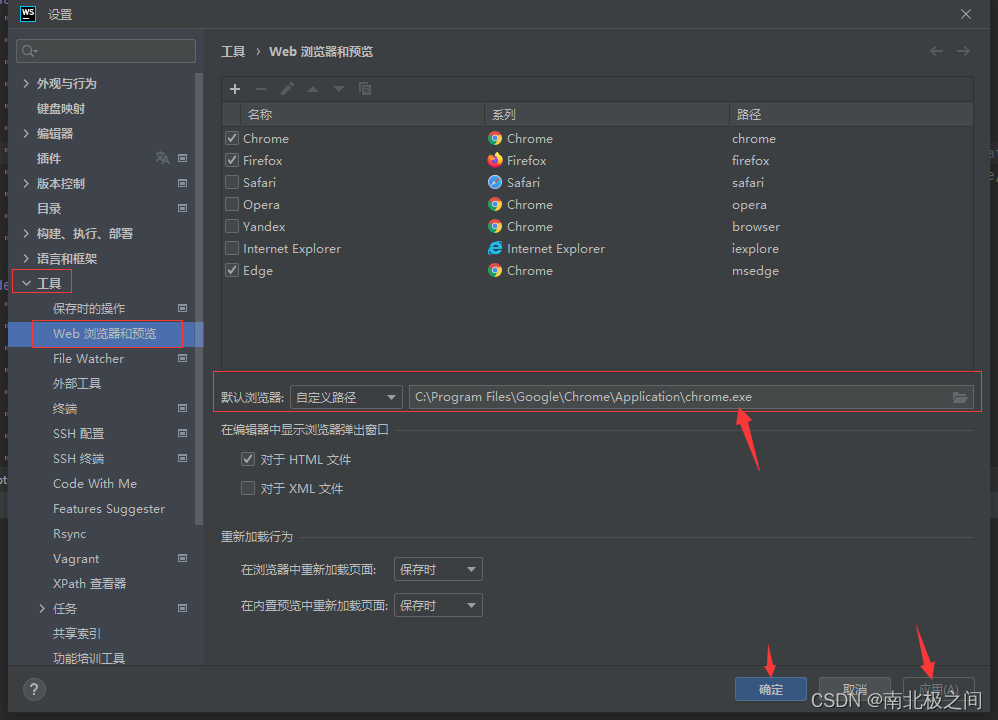Expand 版本控制 tree node
The width and height of the screenshot is (998, 720).
point(26,183)
